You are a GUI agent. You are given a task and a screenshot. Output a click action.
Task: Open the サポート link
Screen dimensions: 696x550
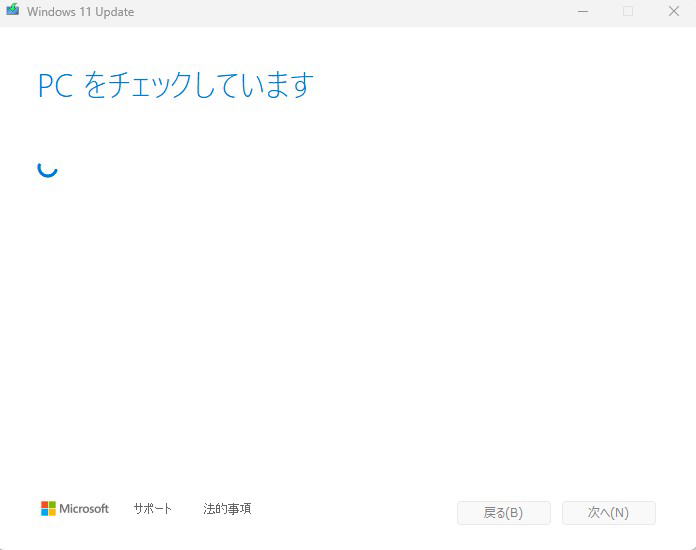(x=153, y=509)
